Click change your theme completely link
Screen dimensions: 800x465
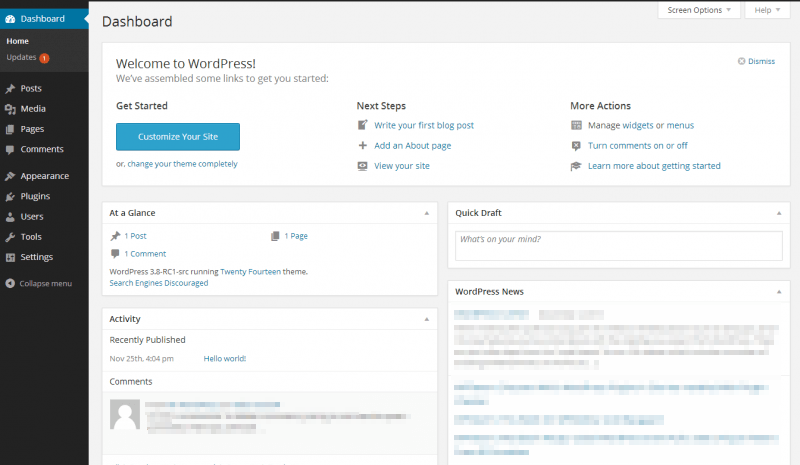[182, 164]
